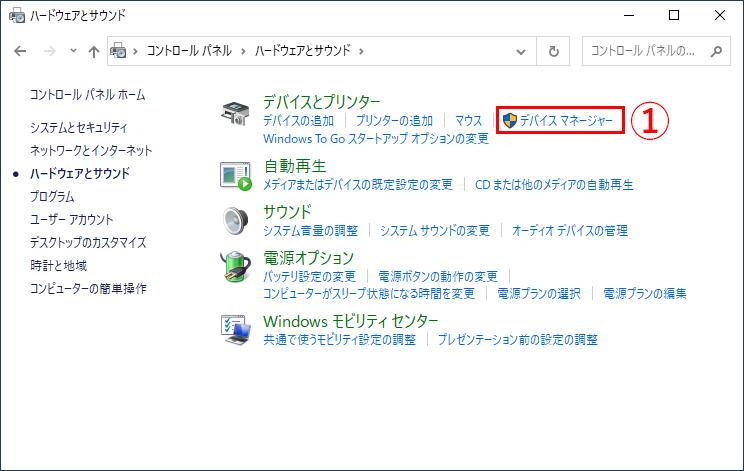Open コントロール パネル ホーム in sidebar
Viewport: 744px width, 471px height.
87,95
